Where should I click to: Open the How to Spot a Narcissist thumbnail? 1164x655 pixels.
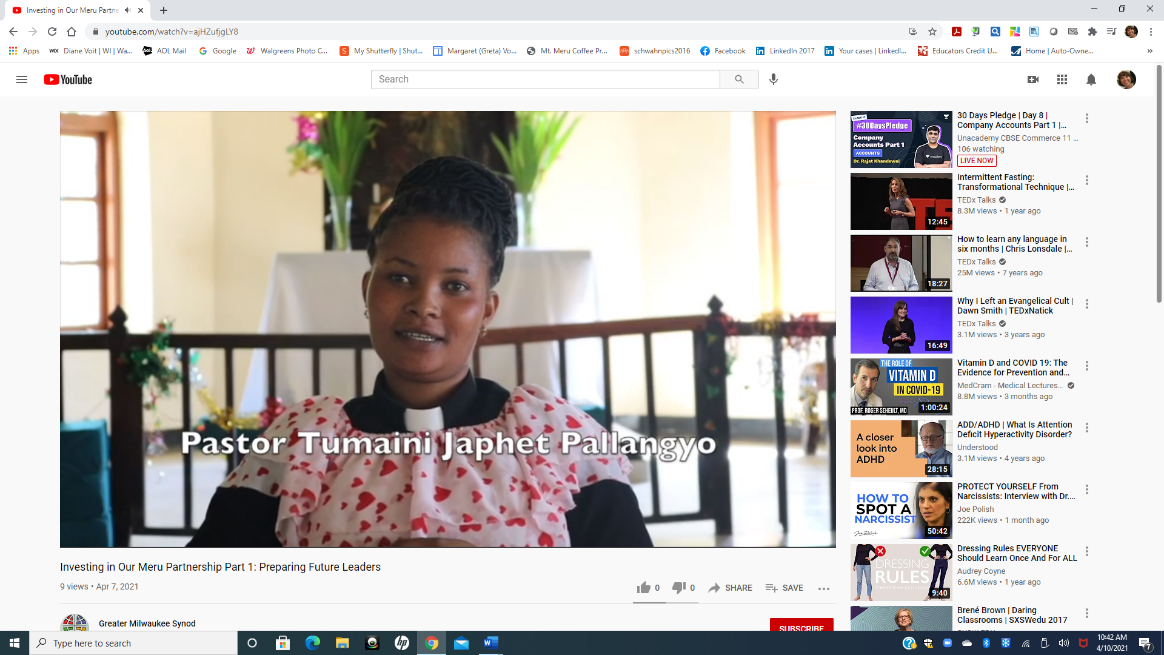[901, 511]
